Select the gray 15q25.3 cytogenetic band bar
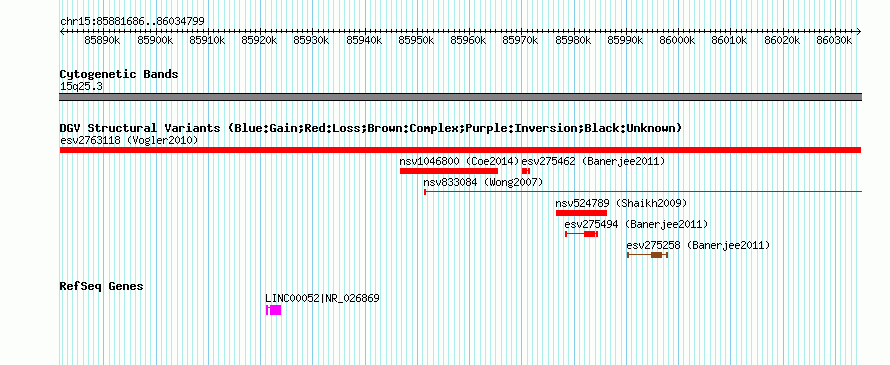The height and width of the screenshot is (365, 890). (460, 97)
